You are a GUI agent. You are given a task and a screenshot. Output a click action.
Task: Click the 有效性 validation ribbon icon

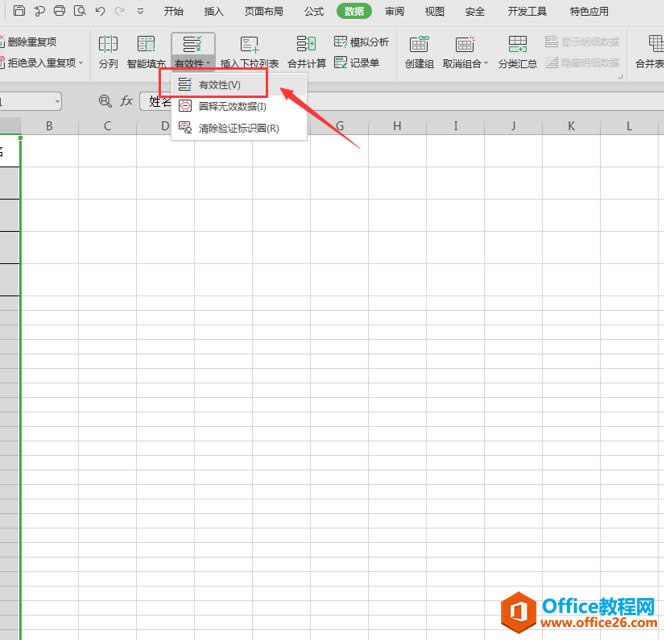click(x=192, y=44)
